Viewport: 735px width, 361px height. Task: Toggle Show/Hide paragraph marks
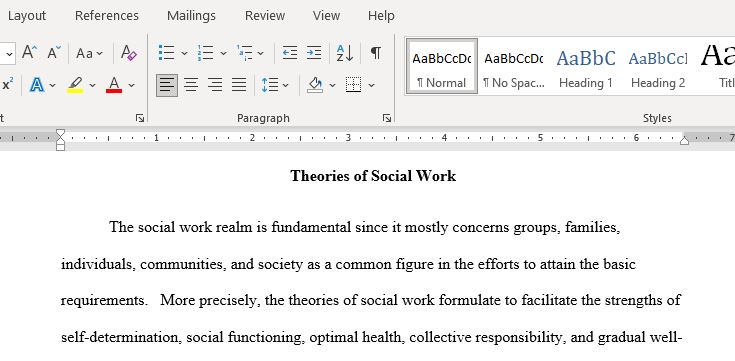[x=375, y=53]
